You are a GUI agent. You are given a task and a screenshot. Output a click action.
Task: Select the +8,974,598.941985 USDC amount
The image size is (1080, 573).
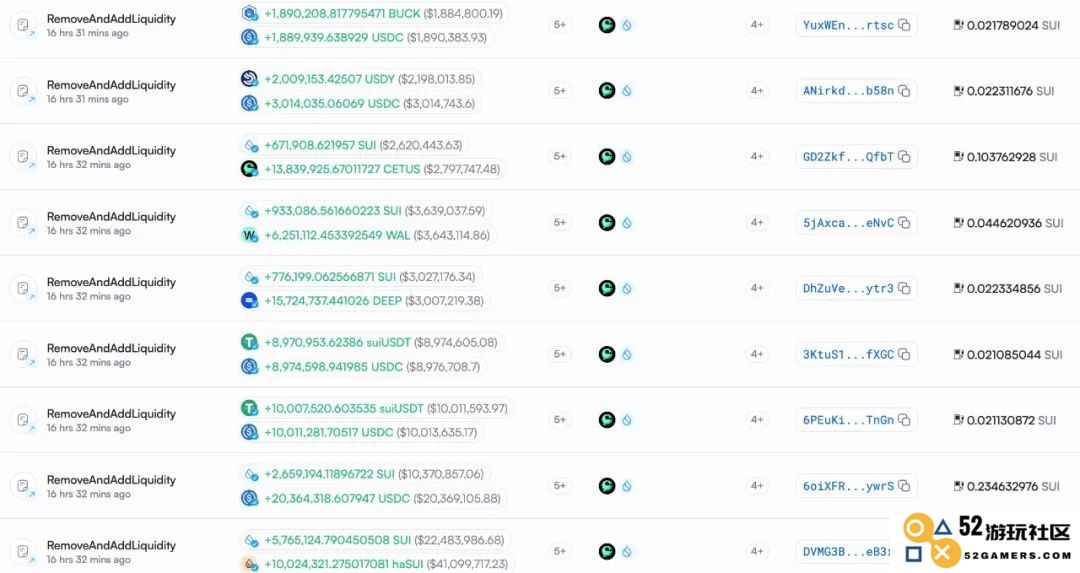pyautogui.click(x=334, y=367)
